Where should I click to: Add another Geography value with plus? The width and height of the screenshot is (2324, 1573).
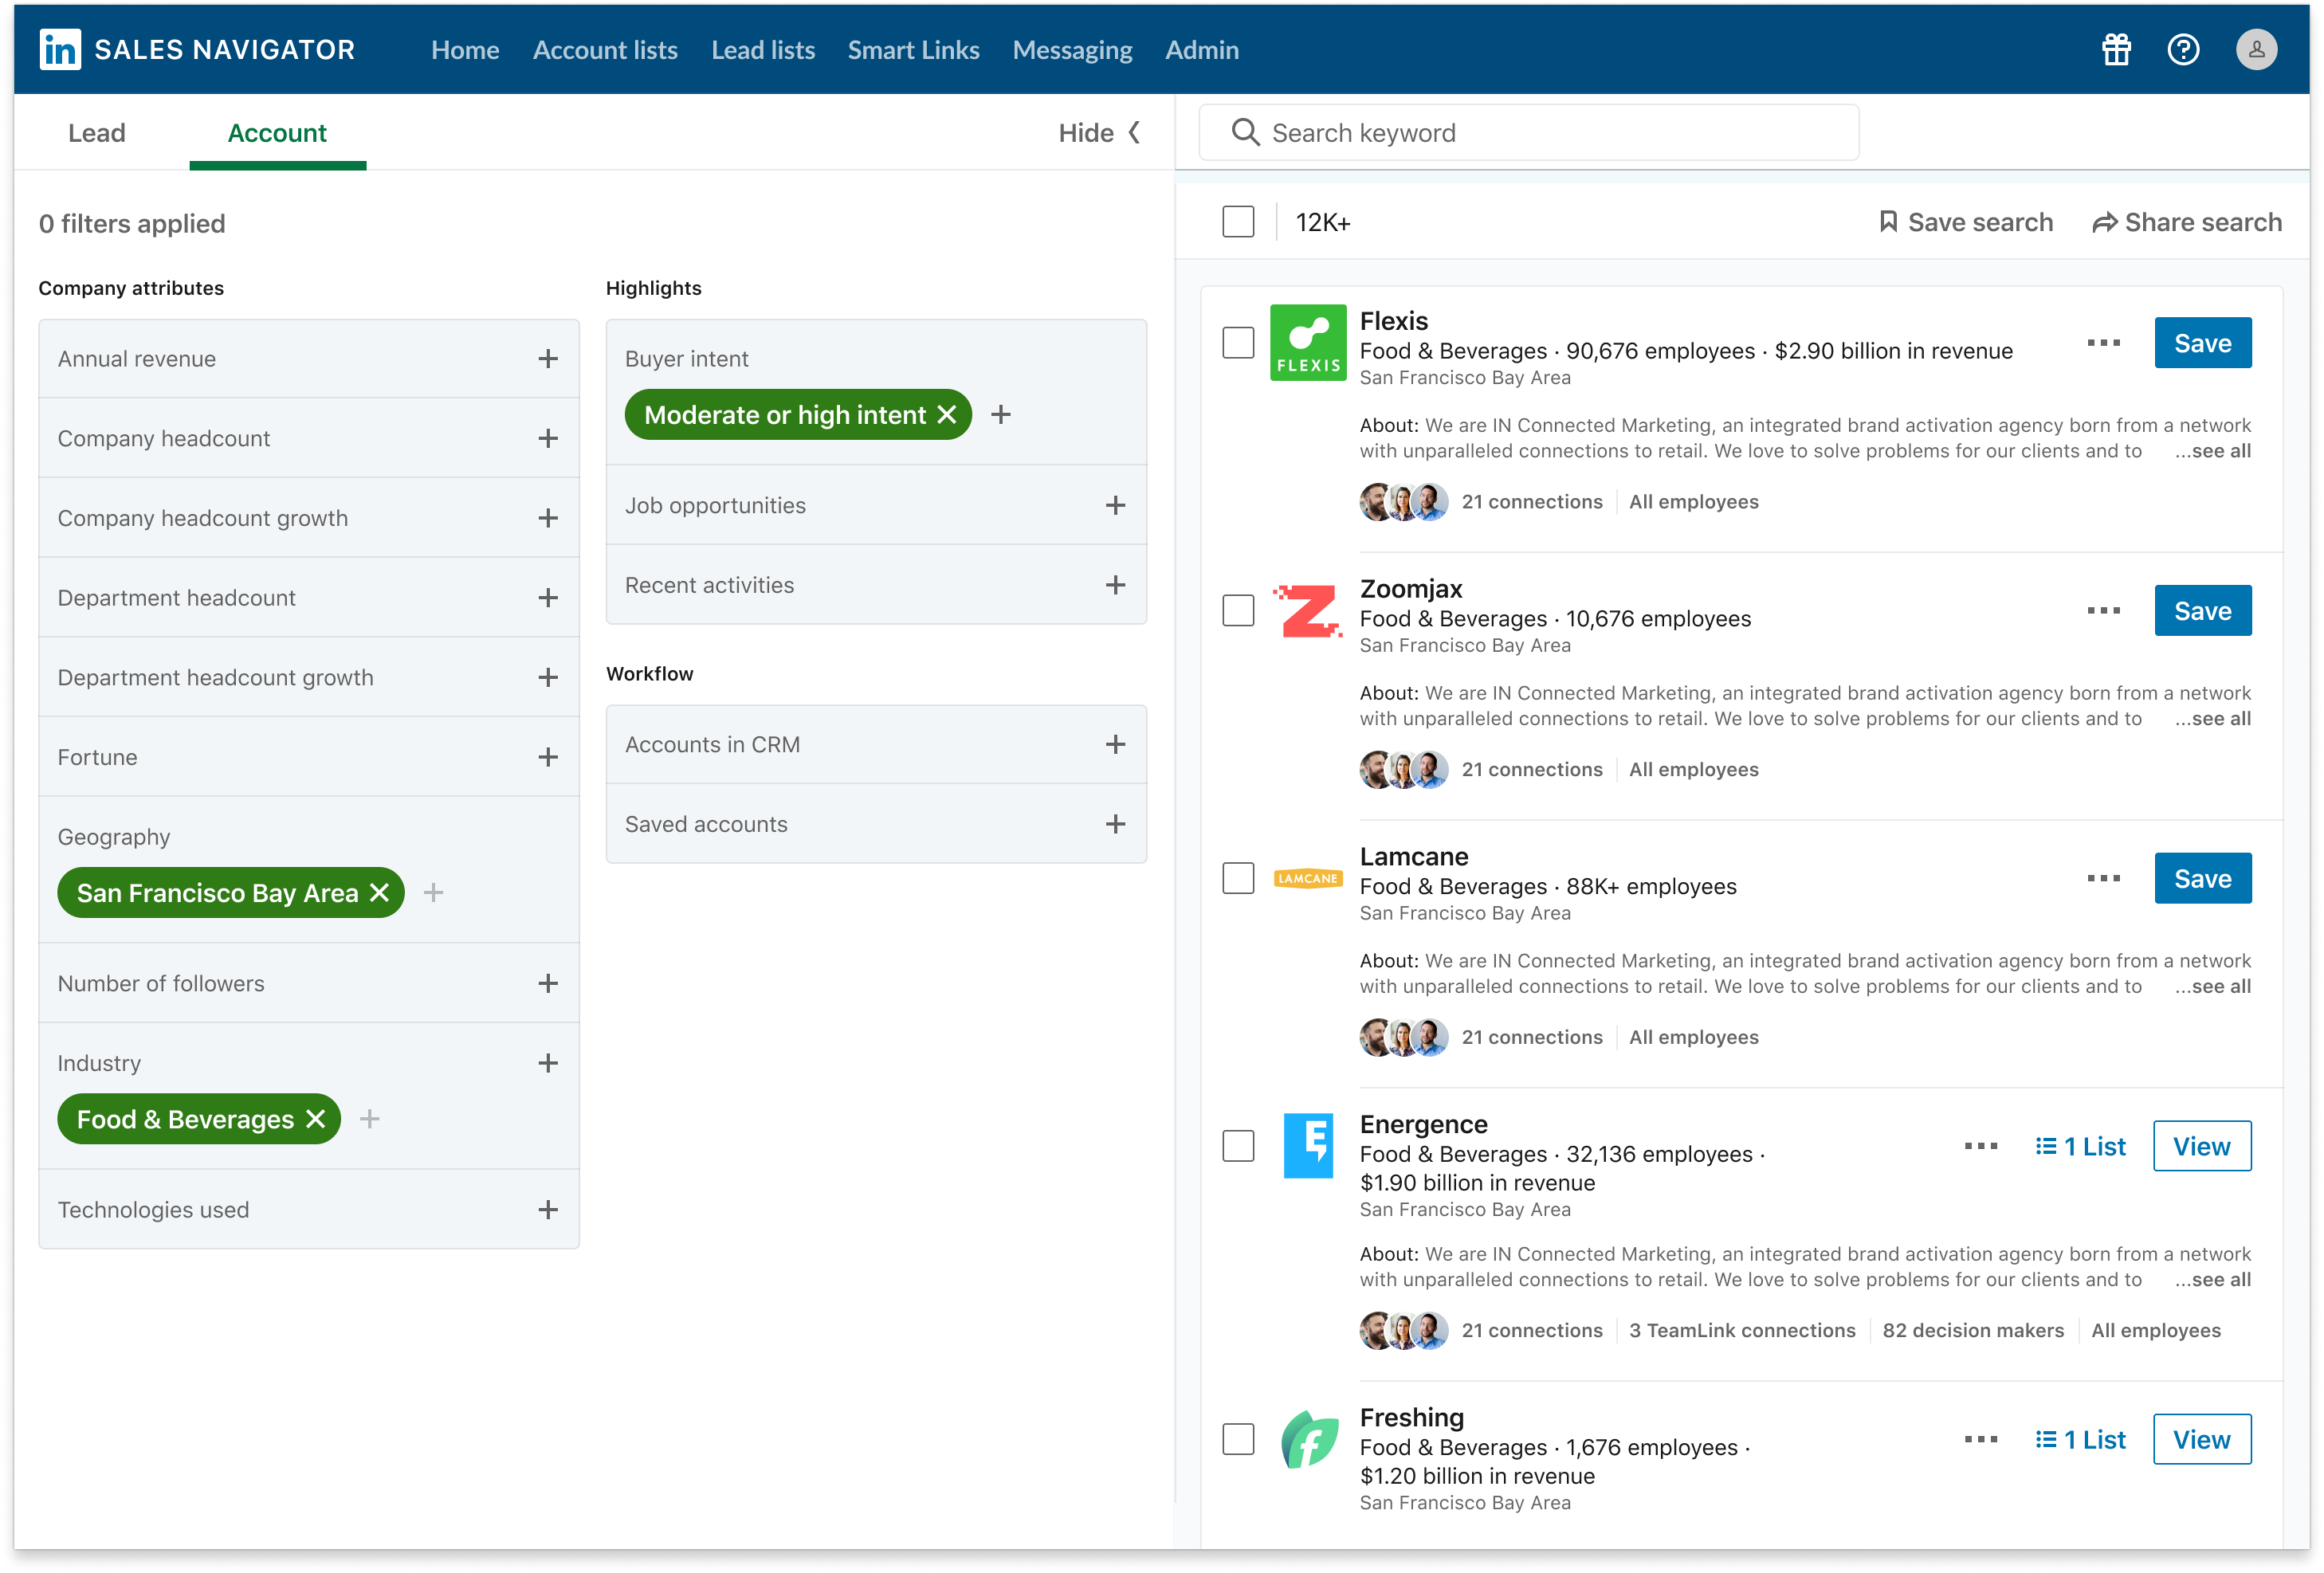coord(433,892)
